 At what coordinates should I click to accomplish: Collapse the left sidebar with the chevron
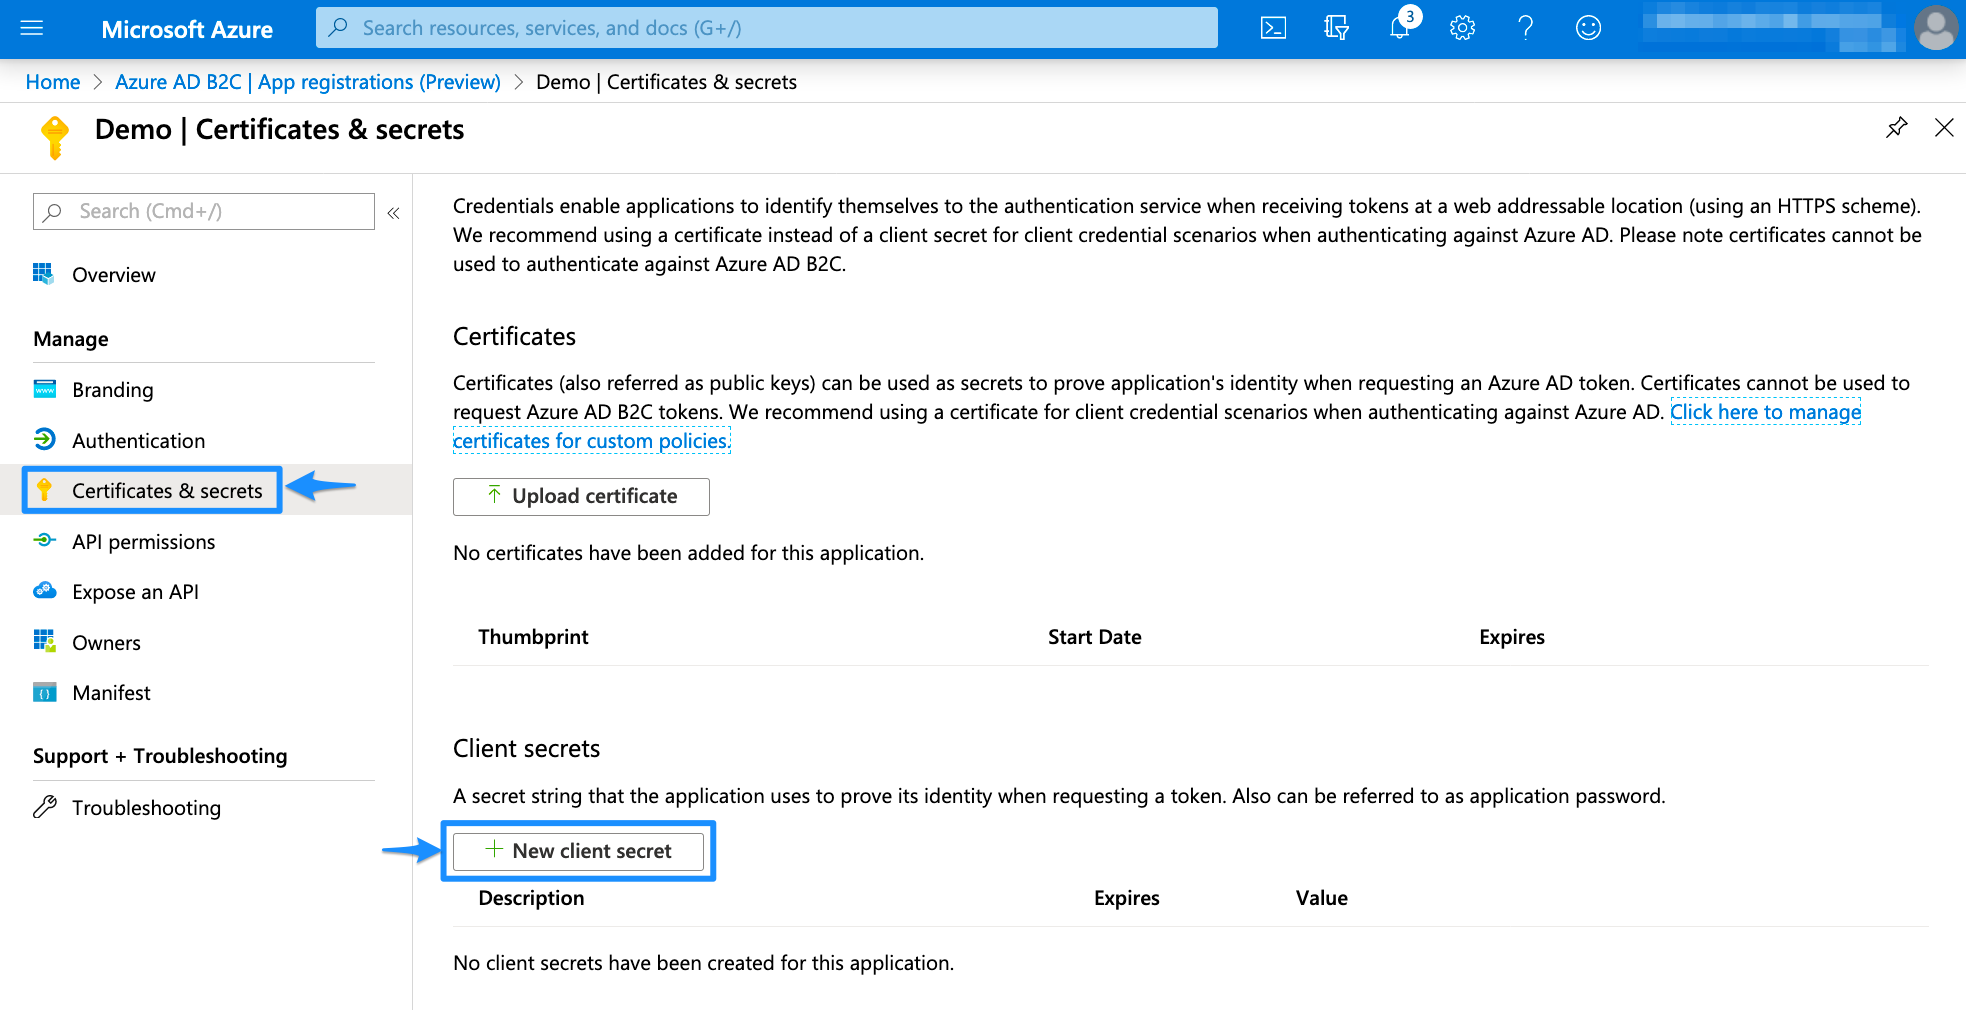[393, 212]
